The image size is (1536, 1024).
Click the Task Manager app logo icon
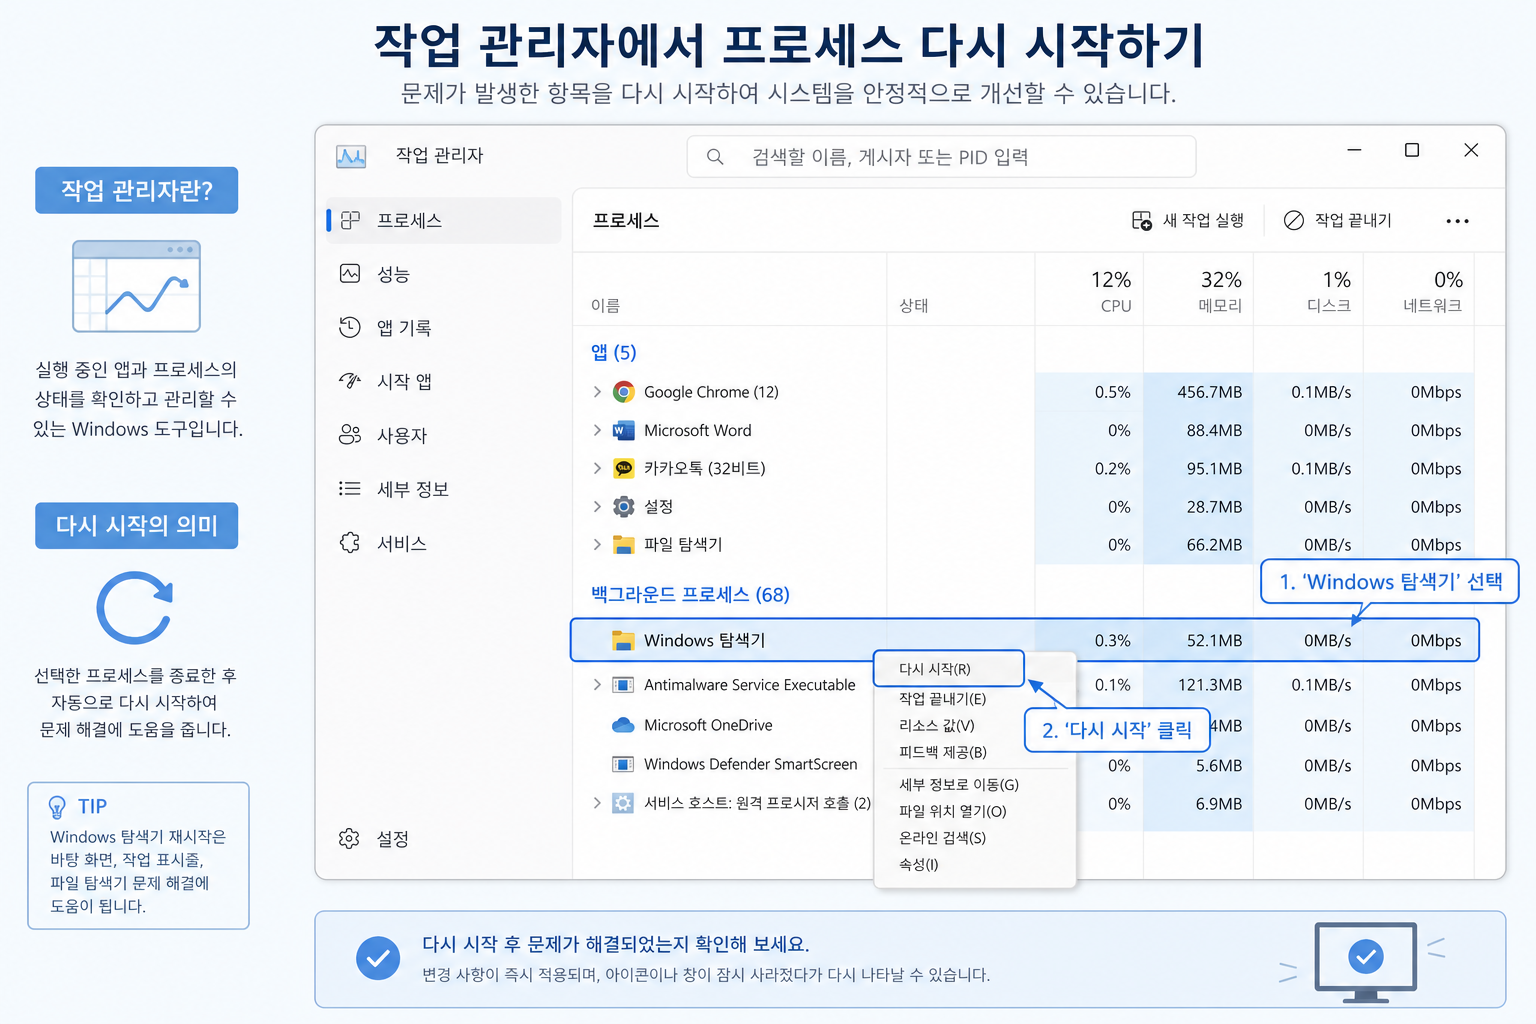[x=351, y=156]
